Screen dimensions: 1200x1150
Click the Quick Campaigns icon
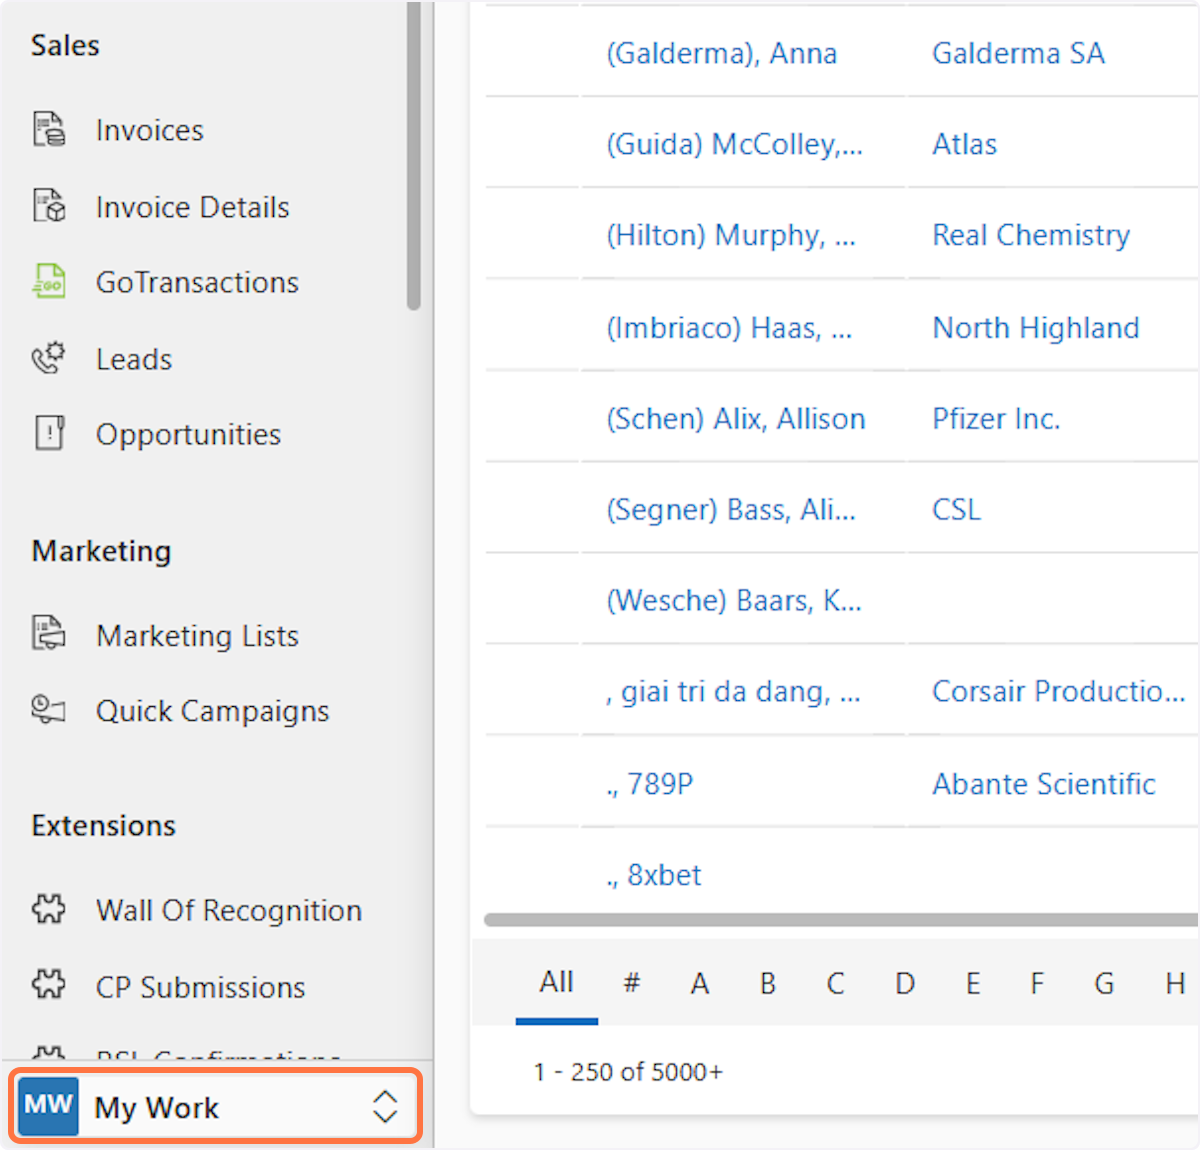[49, 710]
